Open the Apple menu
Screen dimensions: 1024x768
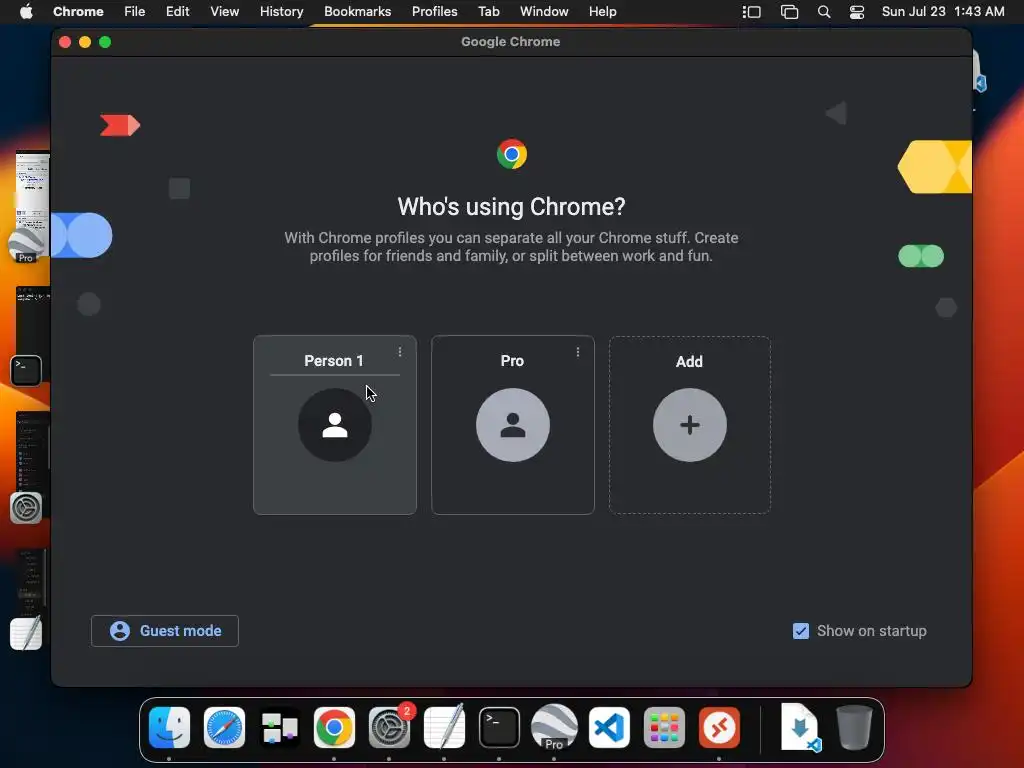tap(26, 12)
